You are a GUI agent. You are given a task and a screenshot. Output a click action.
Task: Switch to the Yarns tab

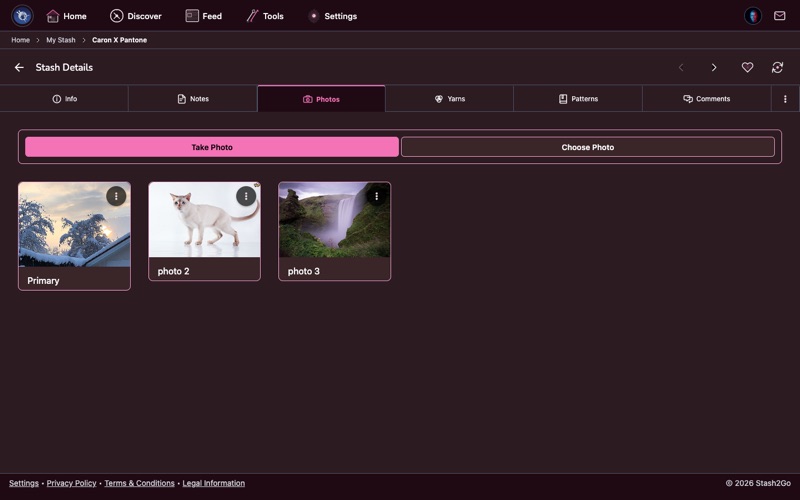coord(449,99)
